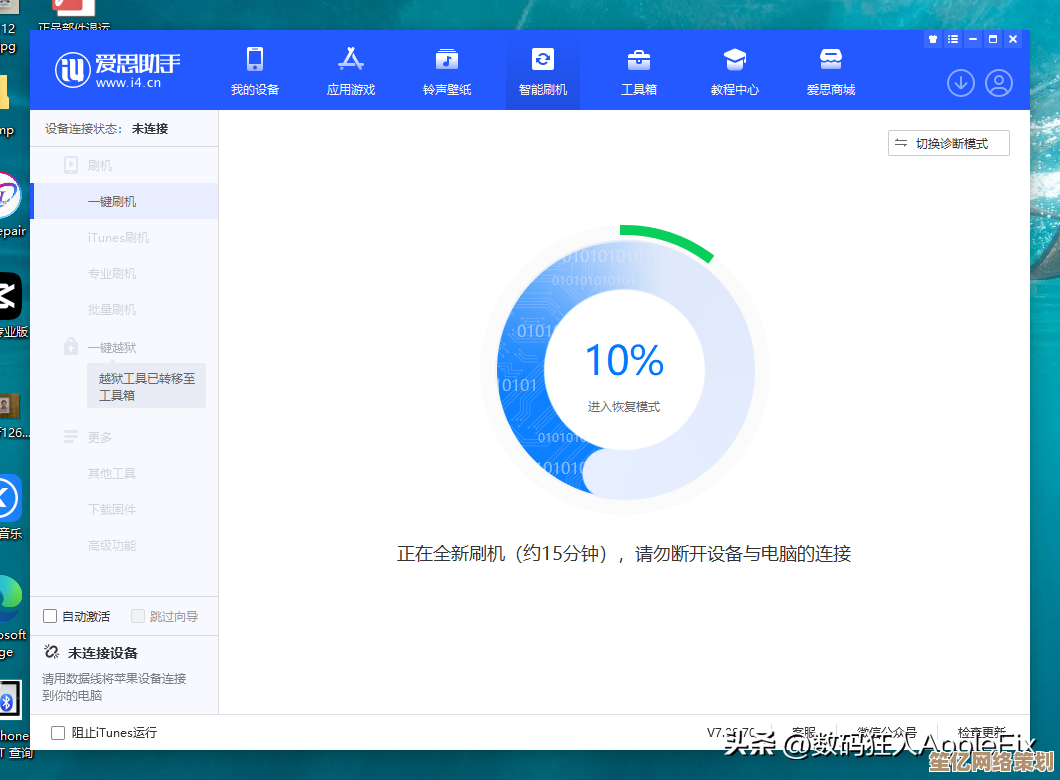Image resolution: width=1060 pixels, height=780 pixels.
Task: Open the download manager arrow icon
Action: [961, 83]
